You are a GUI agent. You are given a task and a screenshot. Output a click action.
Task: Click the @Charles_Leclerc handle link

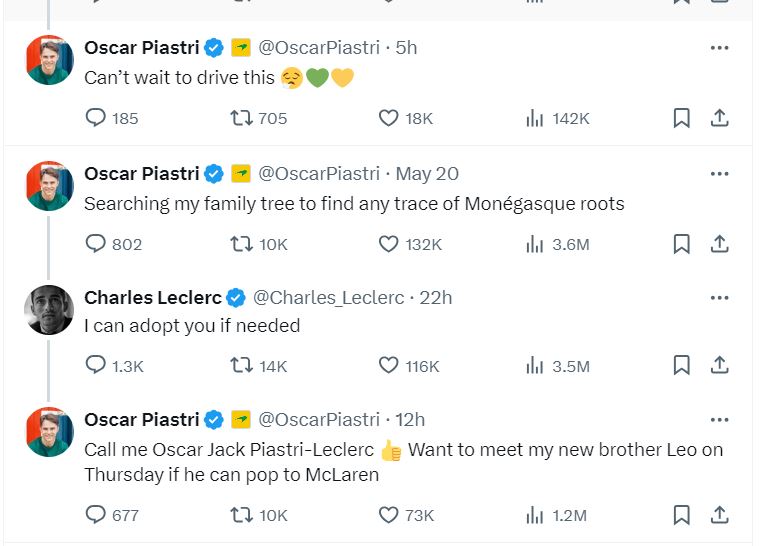click(x=328, y=298)
